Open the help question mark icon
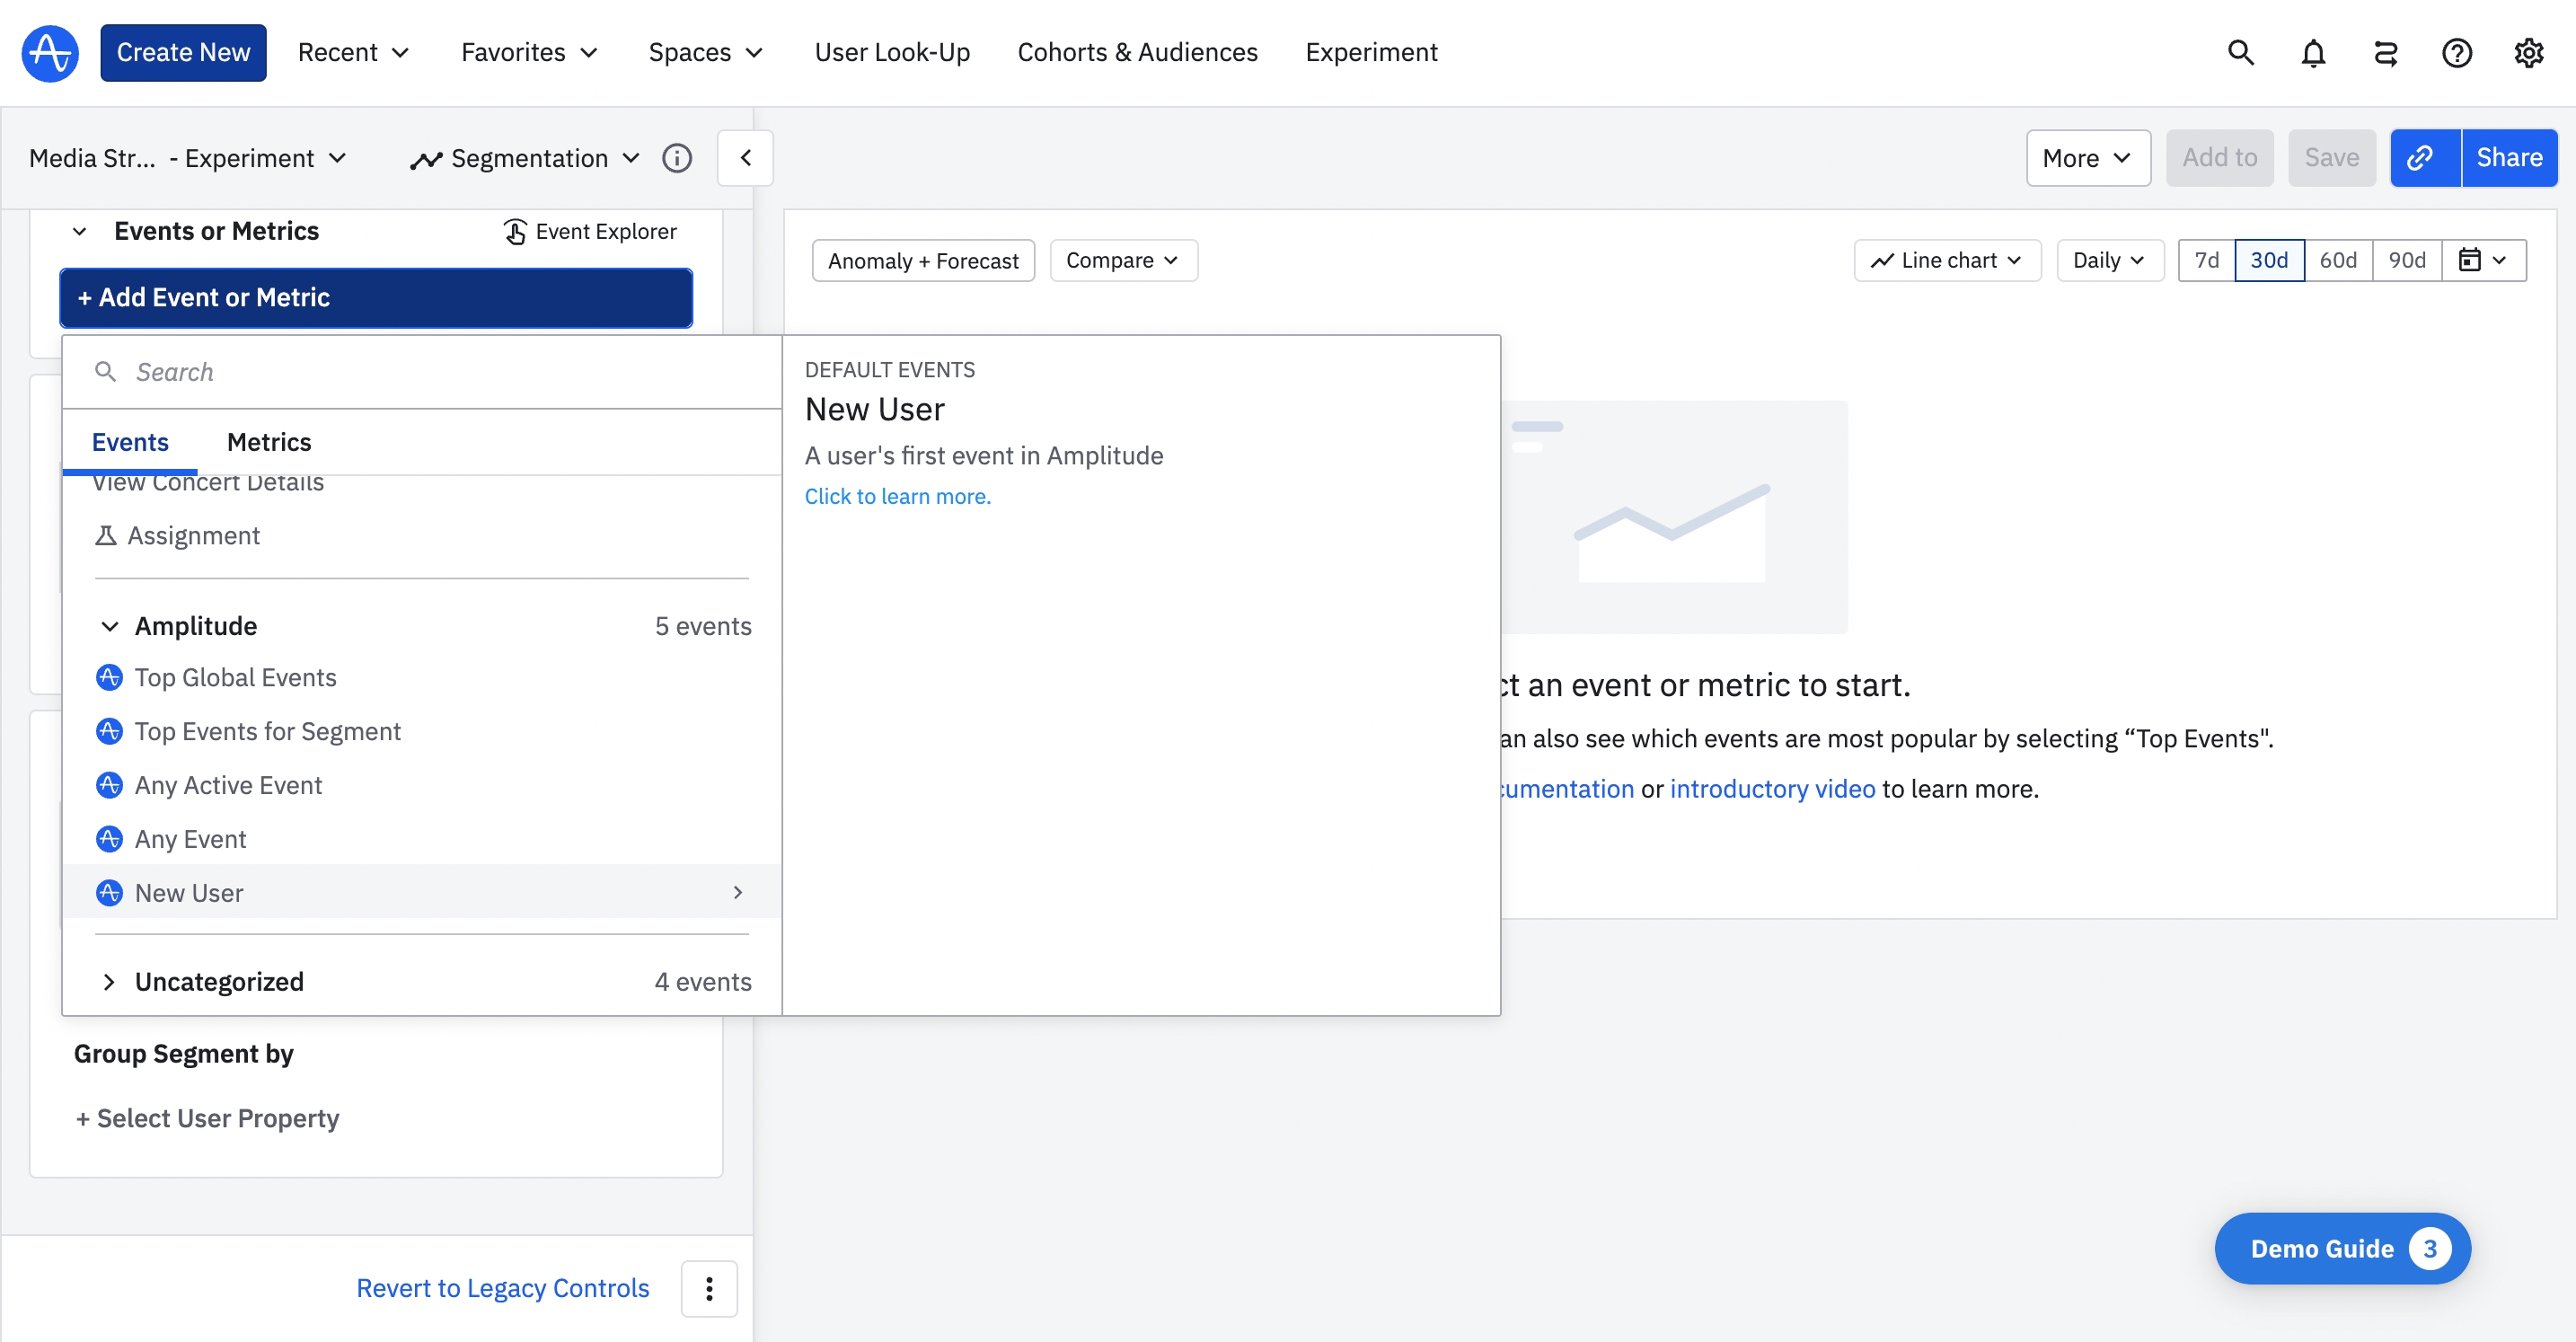Screen dimensions: 2576x1342 pyautogui.click(x=2456, y=53)
